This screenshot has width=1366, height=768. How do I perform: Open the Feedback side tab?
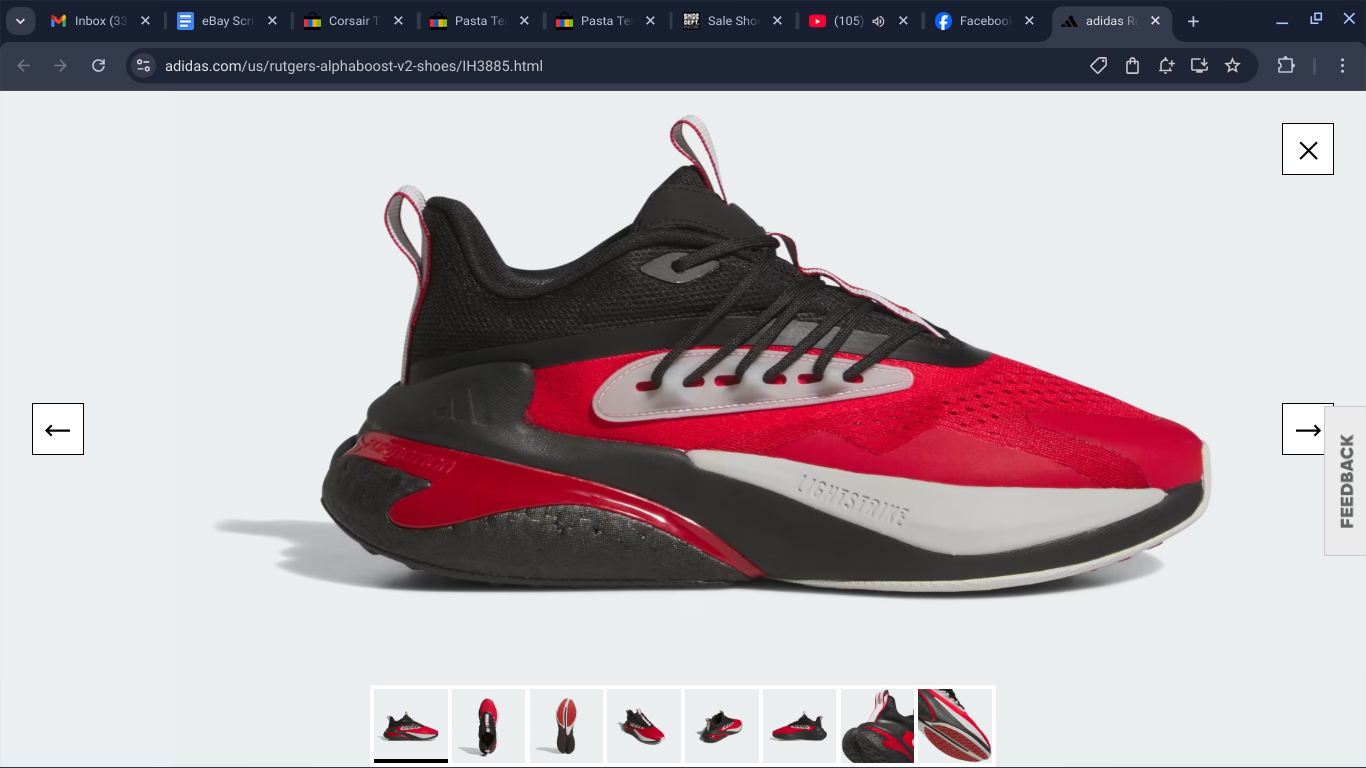click(x=1346, y=481)
